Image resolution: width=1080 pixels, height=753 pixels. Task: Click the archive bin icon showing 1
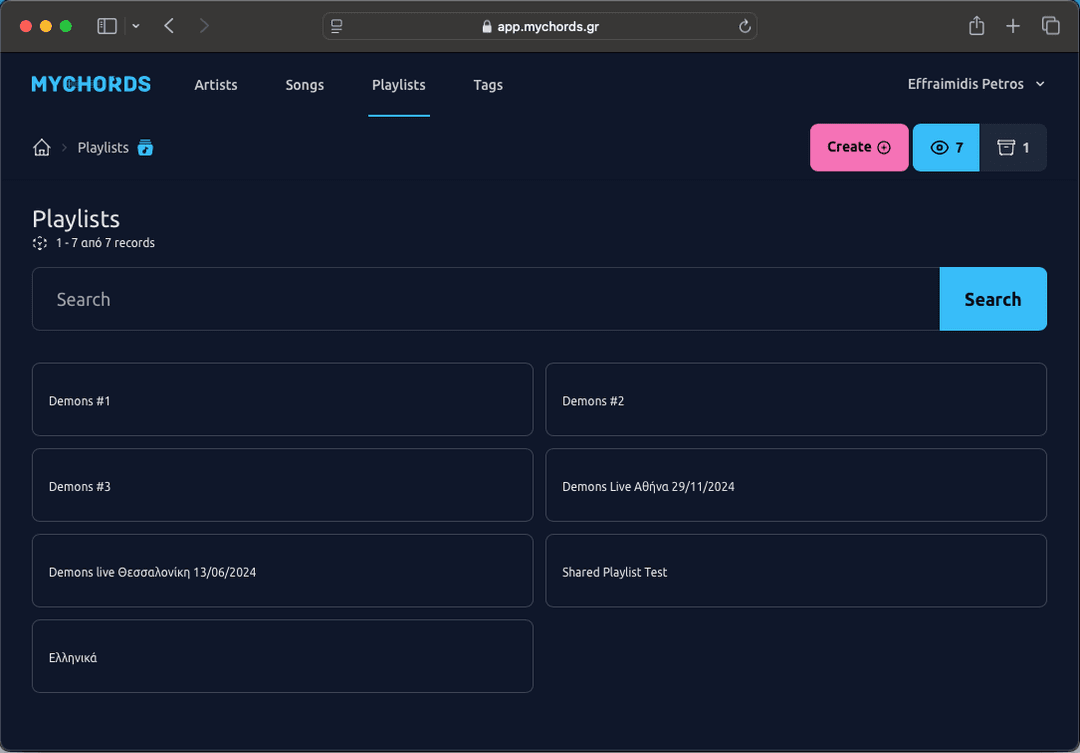[x=1013, y=147]
